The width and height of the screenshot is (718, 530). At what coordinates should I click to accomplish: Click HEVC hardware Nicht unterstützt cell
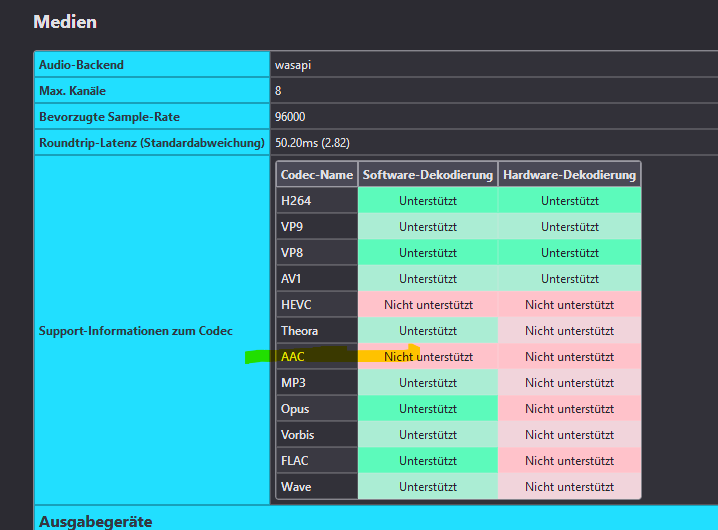(x=569, y=305)
